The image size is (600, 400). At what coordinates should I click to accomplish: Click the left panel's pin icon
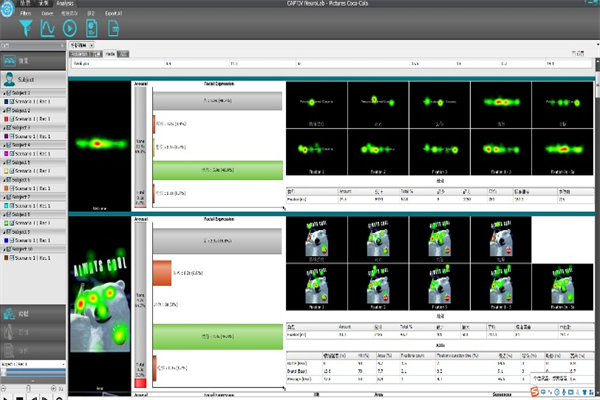[x=62, y=46]
